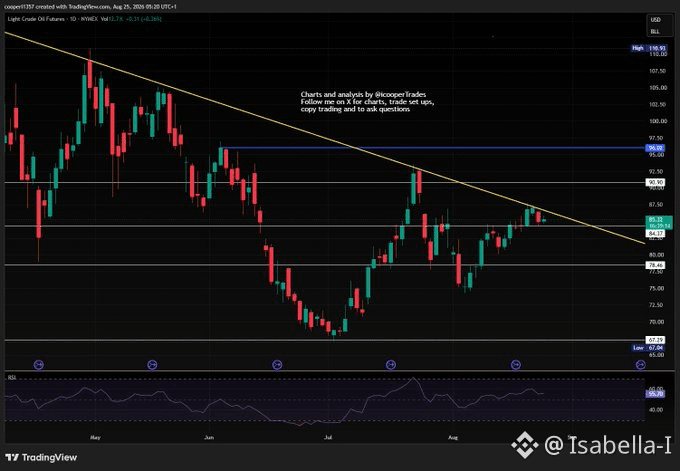
Task: Click the Aug label on the time axis
Action: point(453,437)
